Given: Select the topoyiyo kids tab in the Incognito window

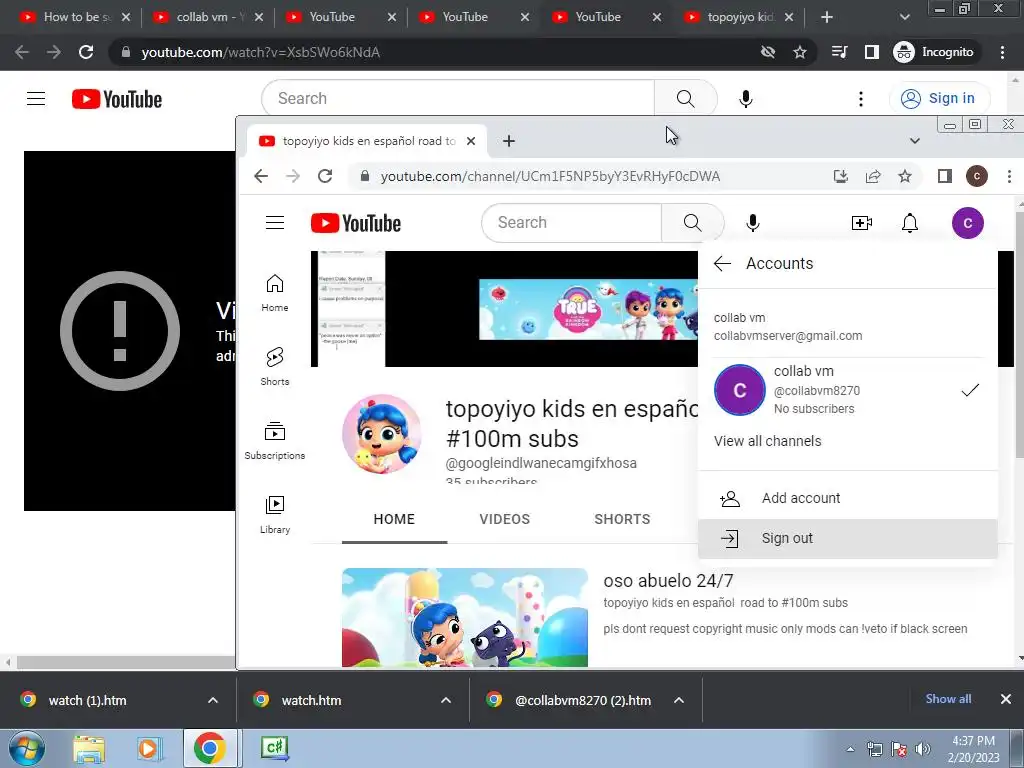Looking at the screenshot, I should point(738,17).
